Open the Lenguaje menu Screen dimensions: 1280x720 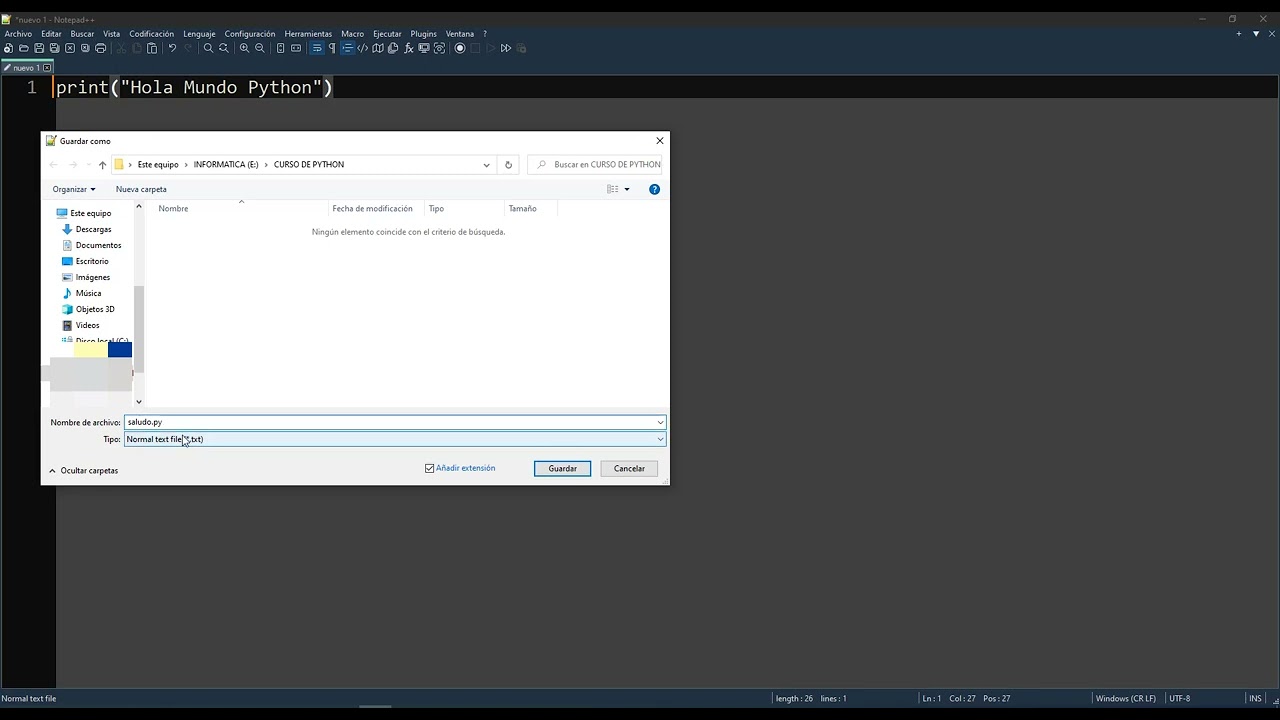[x=199, y=34]
